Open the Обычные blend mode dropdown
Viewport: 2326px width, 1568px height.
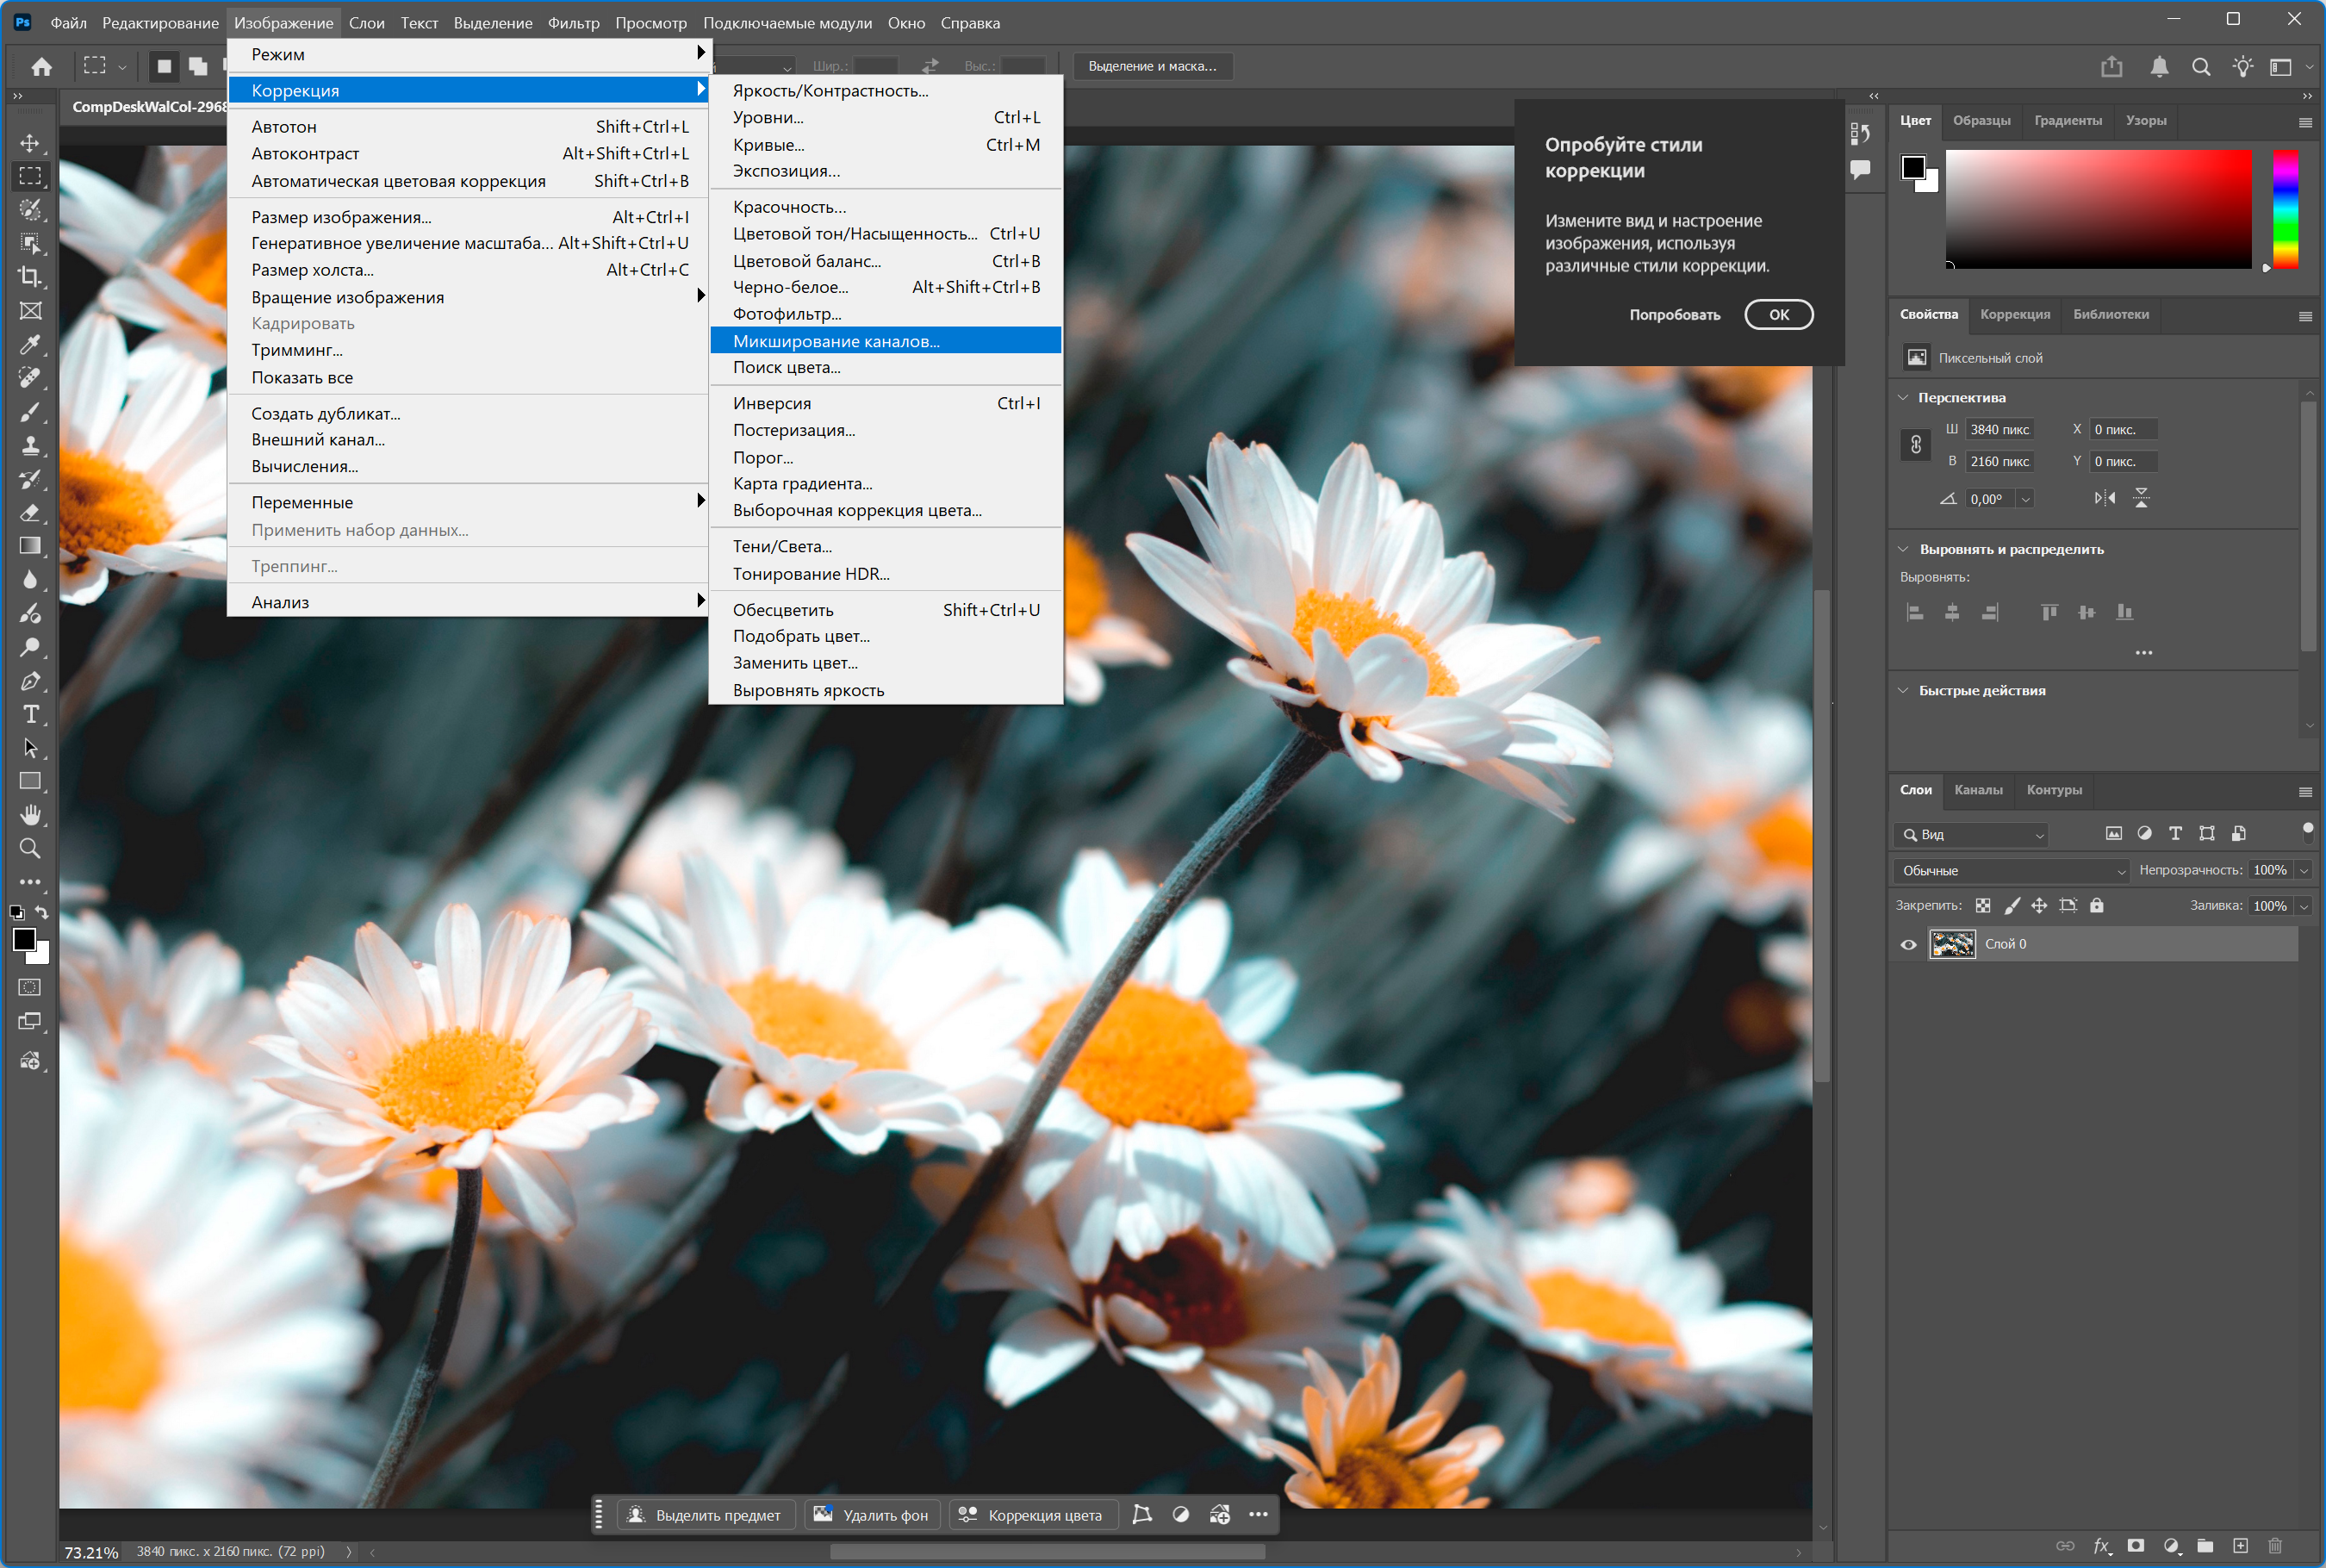coord(2011,870)
